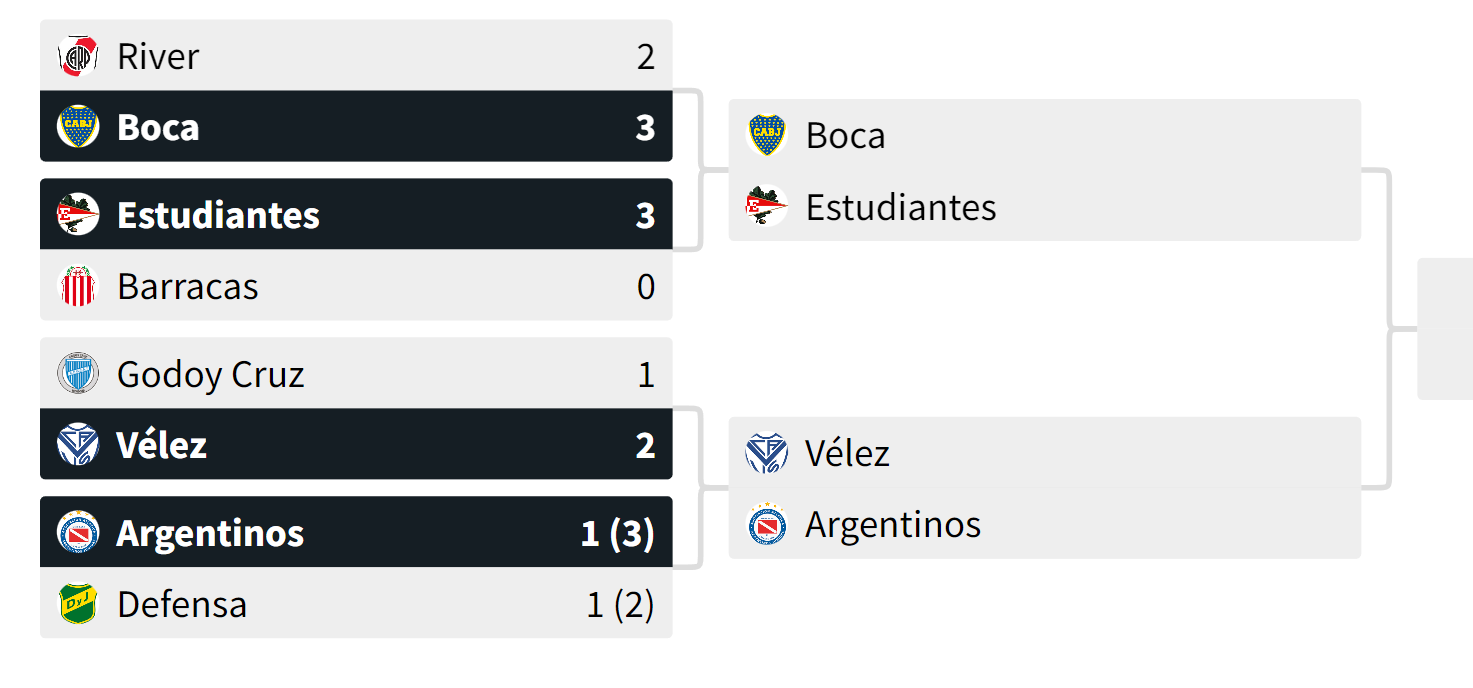Click the Godoy Cruz club crest

[x=78, y=374]
